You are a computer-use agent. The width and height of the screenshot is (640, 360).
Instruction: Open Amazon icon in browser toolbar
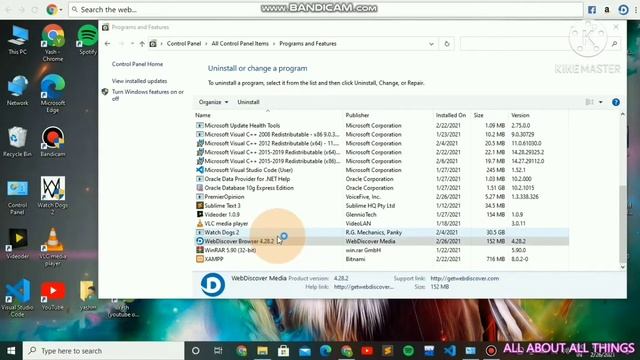point(607,10)
